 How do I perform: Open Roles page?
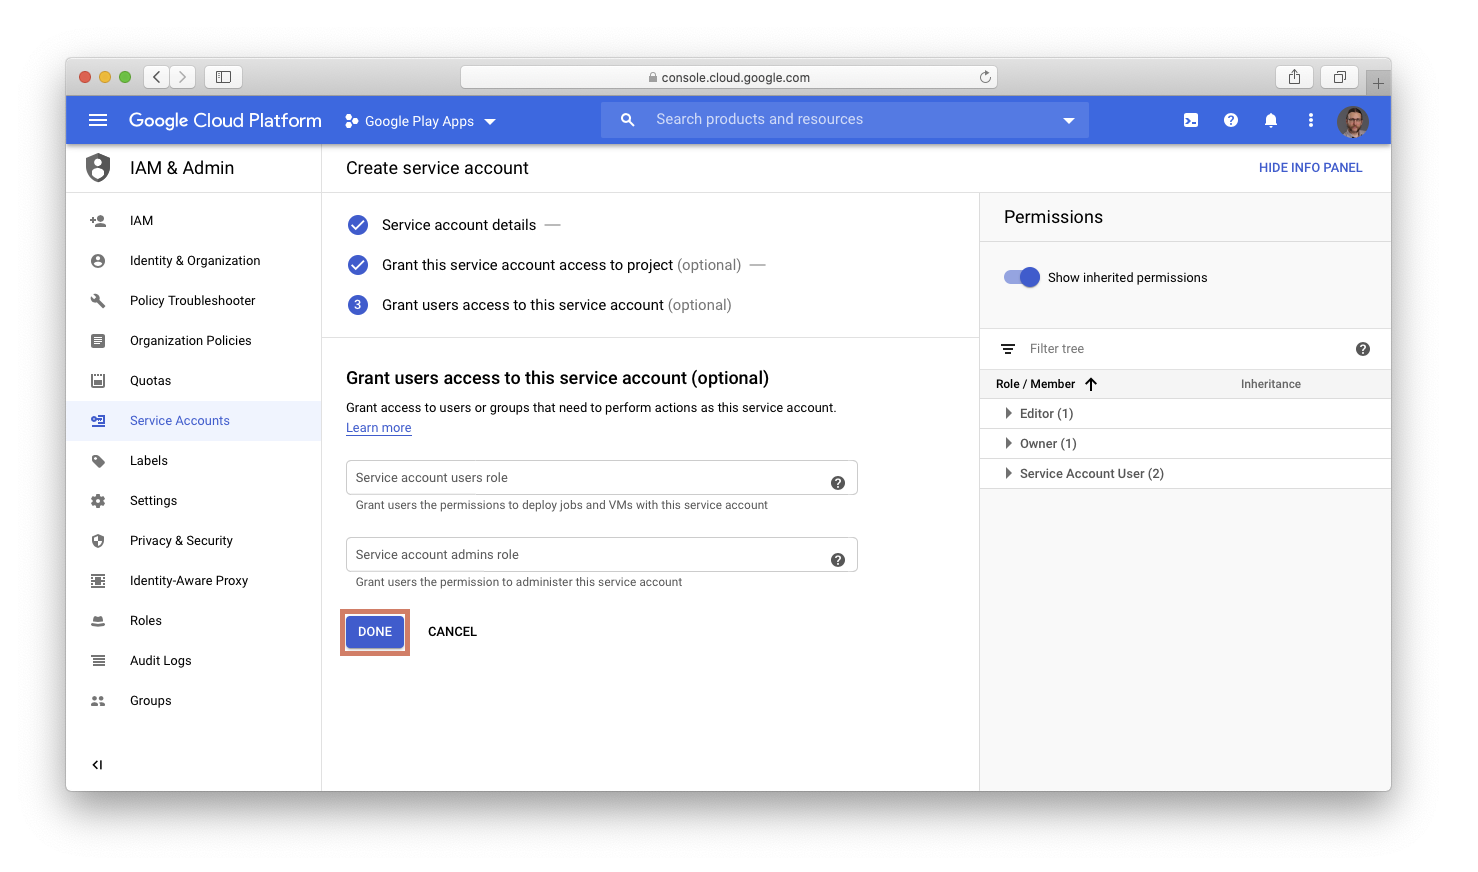tap(146, 621)
